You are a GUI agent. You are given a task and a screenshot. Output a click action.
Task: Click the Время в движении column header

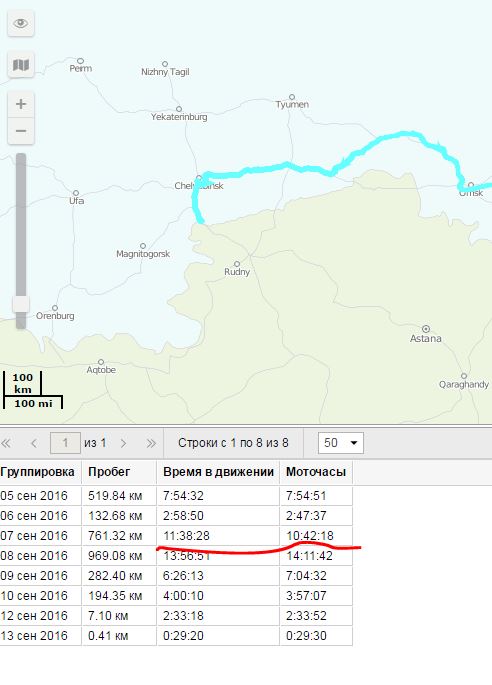click(x=218, y=472)
